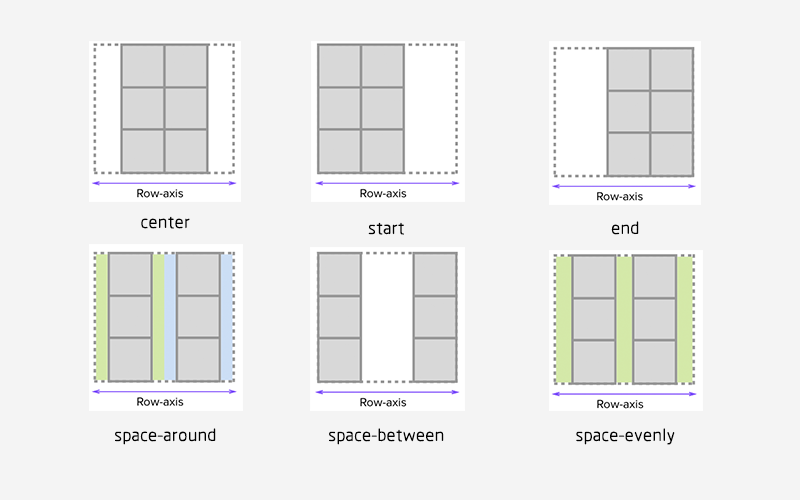Image resolution: width=800 pixels, height=500 pixels.
Task: Click Row-axis label under end diagram
Action: coord(619,196)
